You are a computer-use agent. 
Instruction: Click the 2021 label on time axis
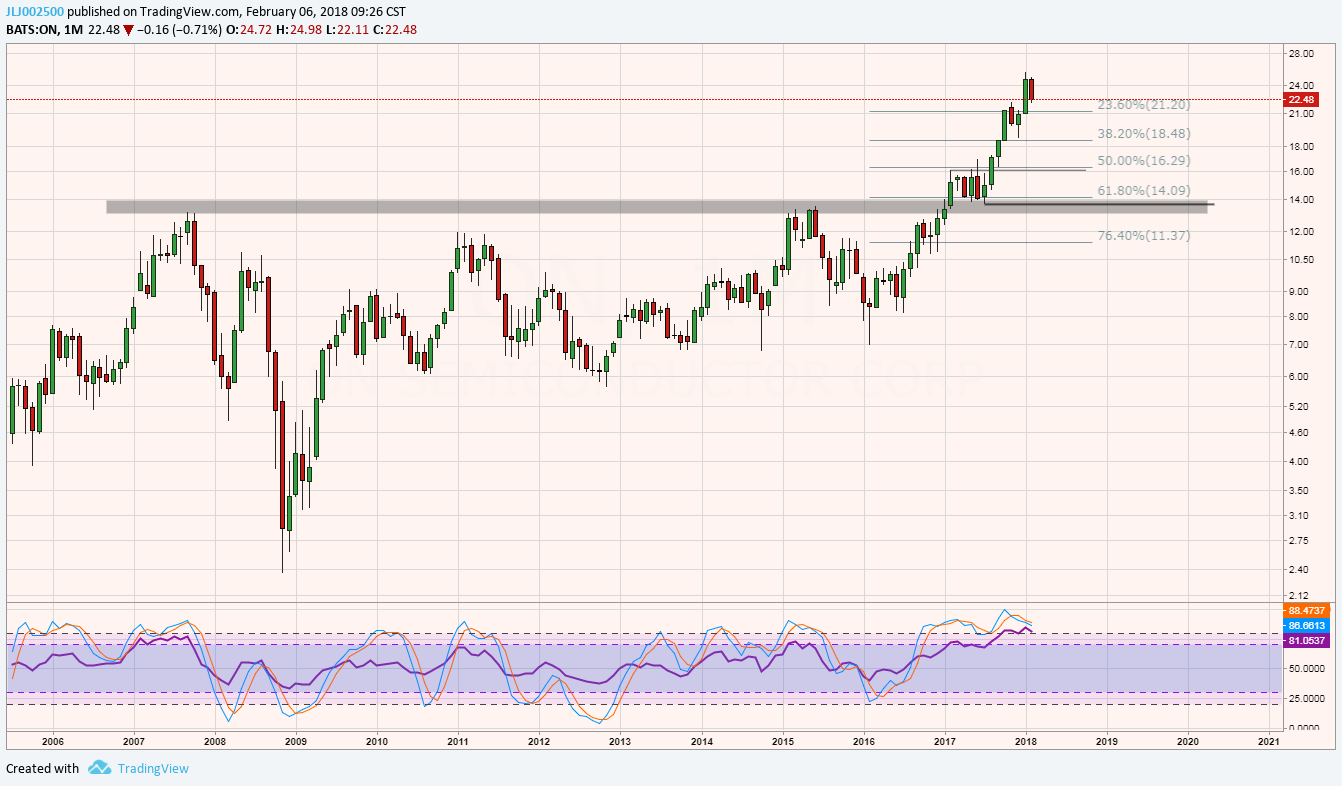coord(1268,742)
